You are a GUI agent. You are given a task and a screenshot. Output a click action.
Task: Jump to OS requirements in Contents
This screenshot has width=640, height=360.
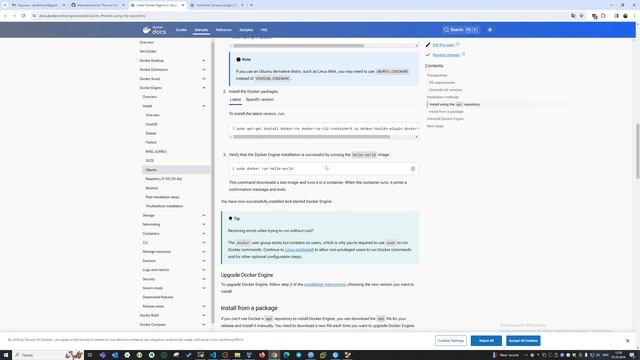click(442, 82)
